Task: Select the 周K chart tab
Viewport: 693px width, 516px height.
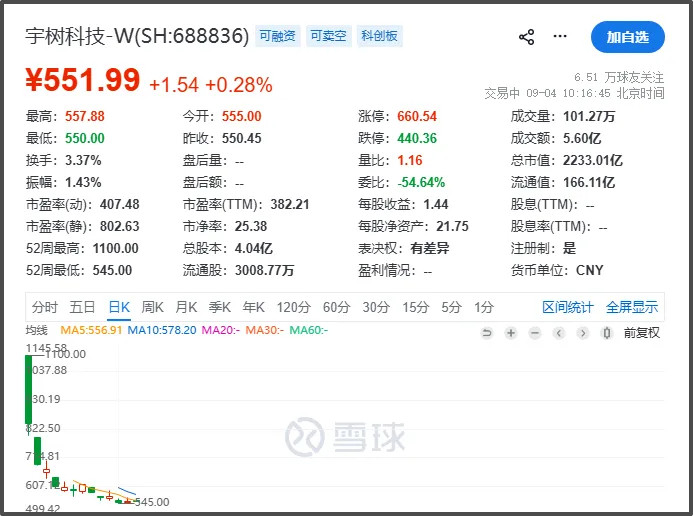Action: pos(152,307)
